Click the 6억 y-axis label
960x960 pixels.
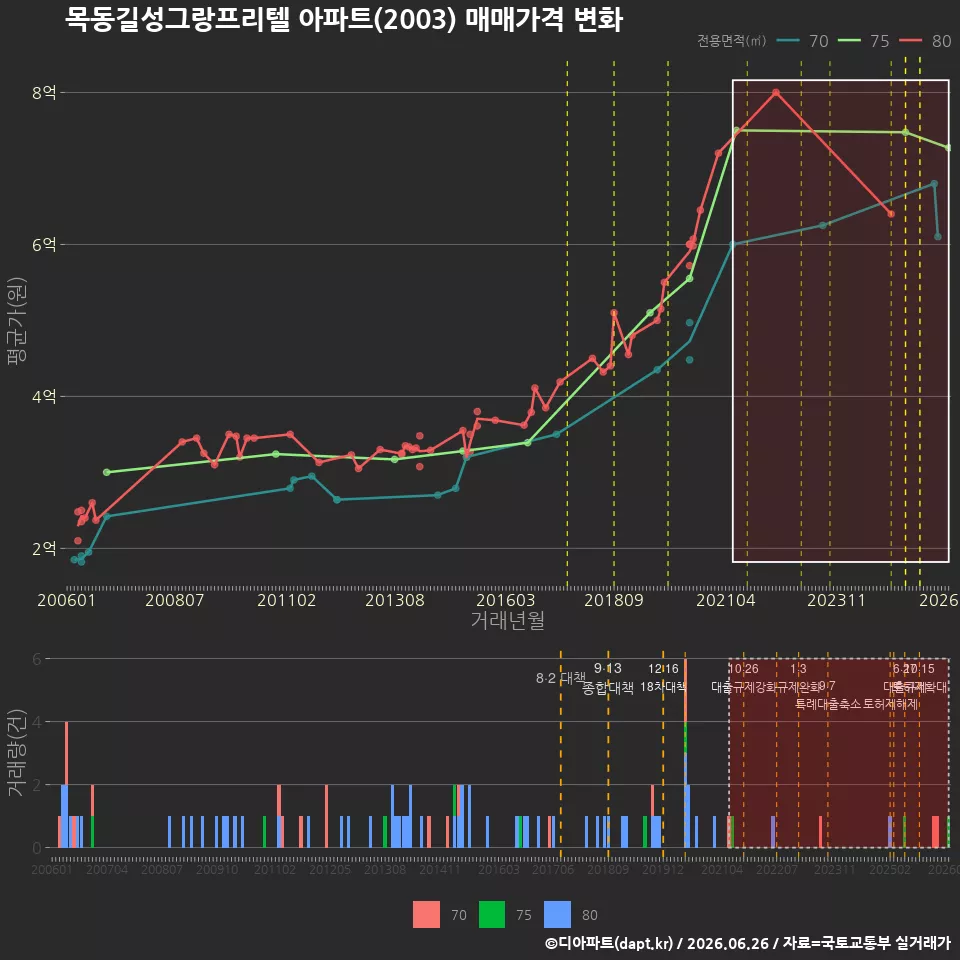click(x=44, y=244)
